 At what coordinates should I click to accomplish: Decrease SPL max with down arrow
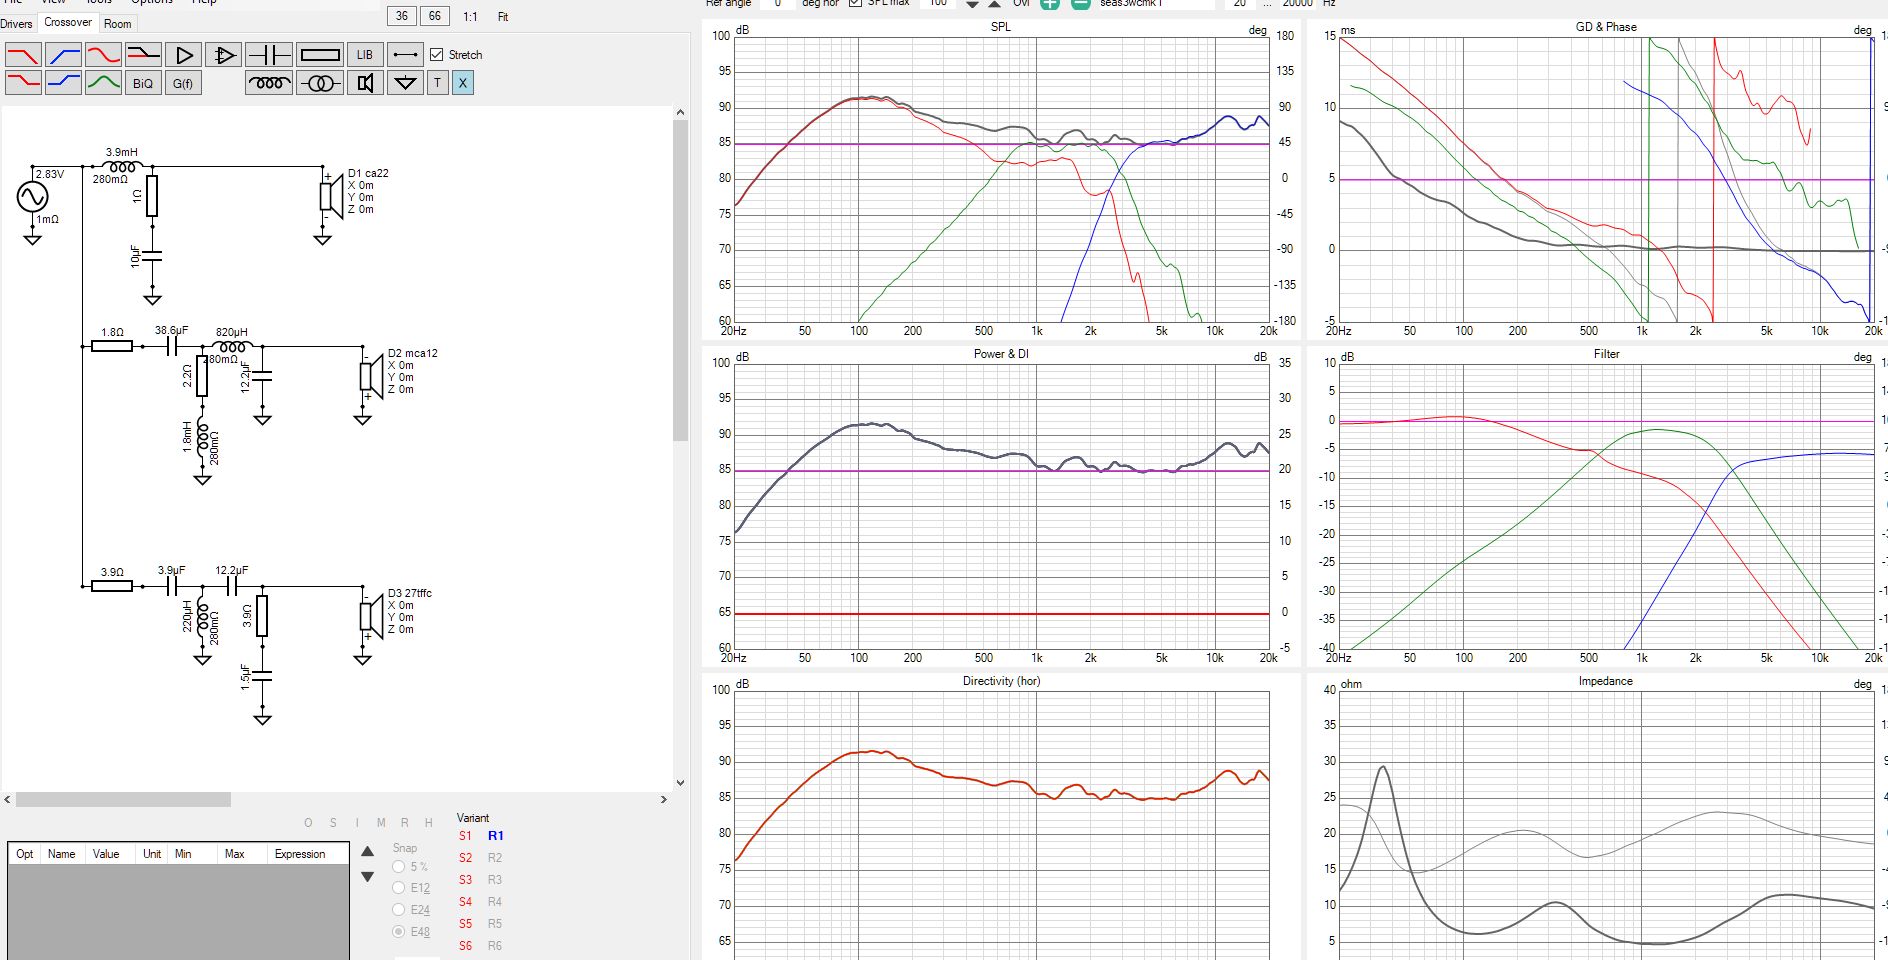point(972,4)
